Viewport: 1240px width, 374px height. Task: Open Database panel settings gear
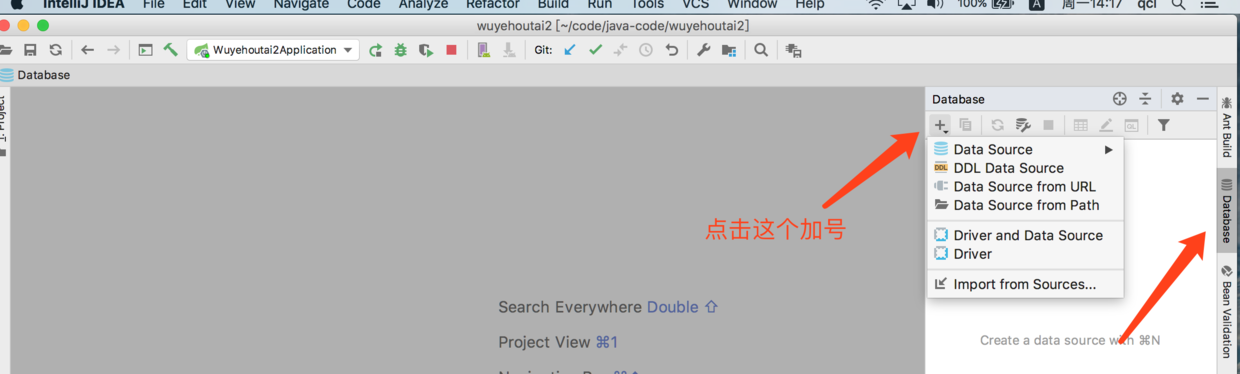tap(1177, 99)
